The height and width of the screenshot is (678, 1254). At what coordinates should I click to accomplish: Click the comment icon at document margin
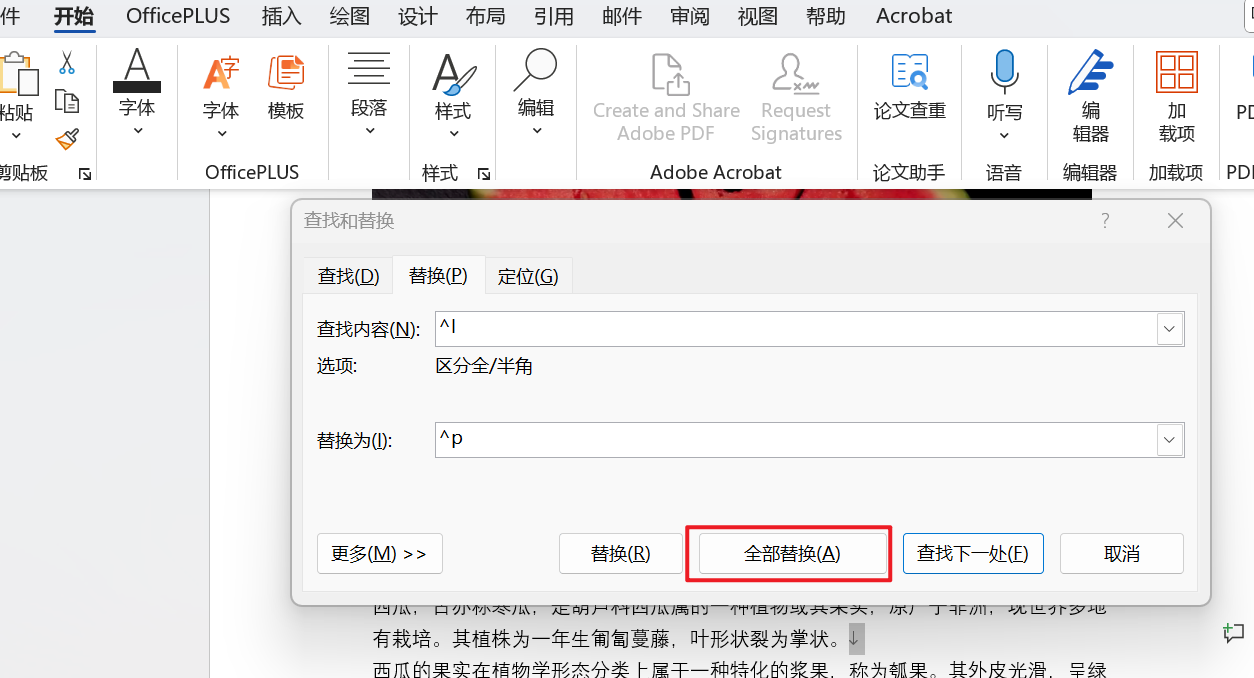1234,632
